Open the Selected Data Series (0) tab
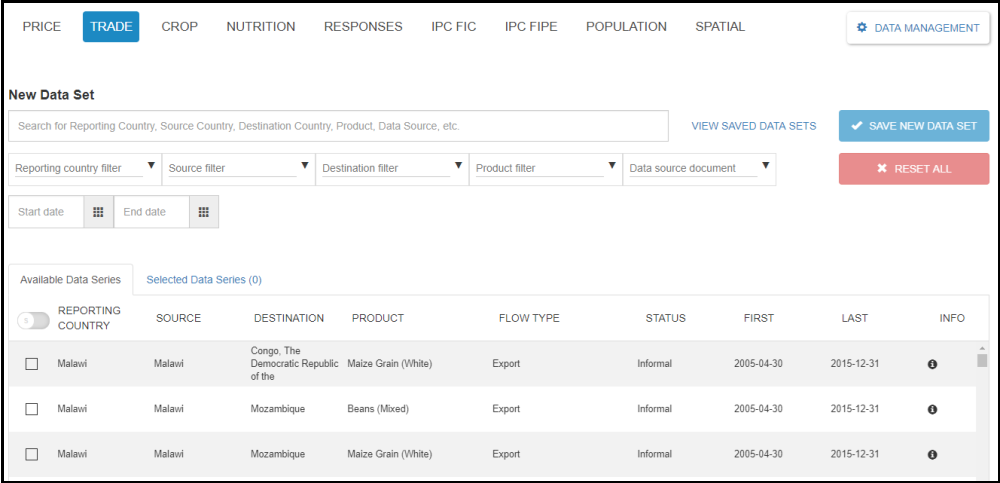This screenshot has width=1000, height=483. tap(204, 280)
